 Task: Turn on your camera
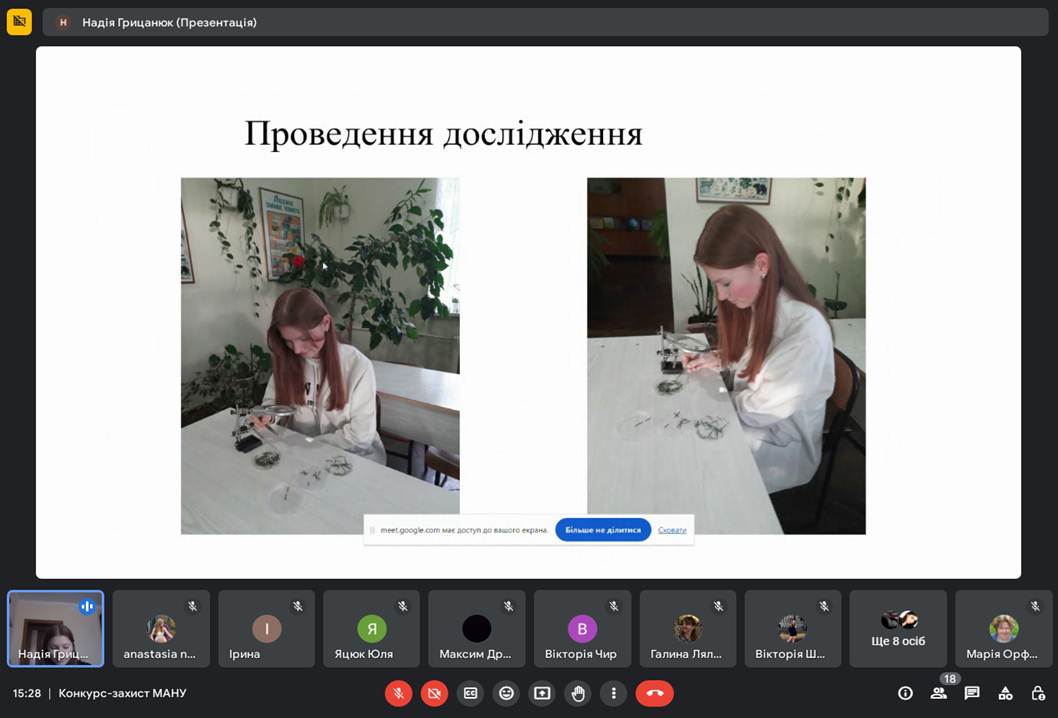pyautogui.click(x=434, y=692)
